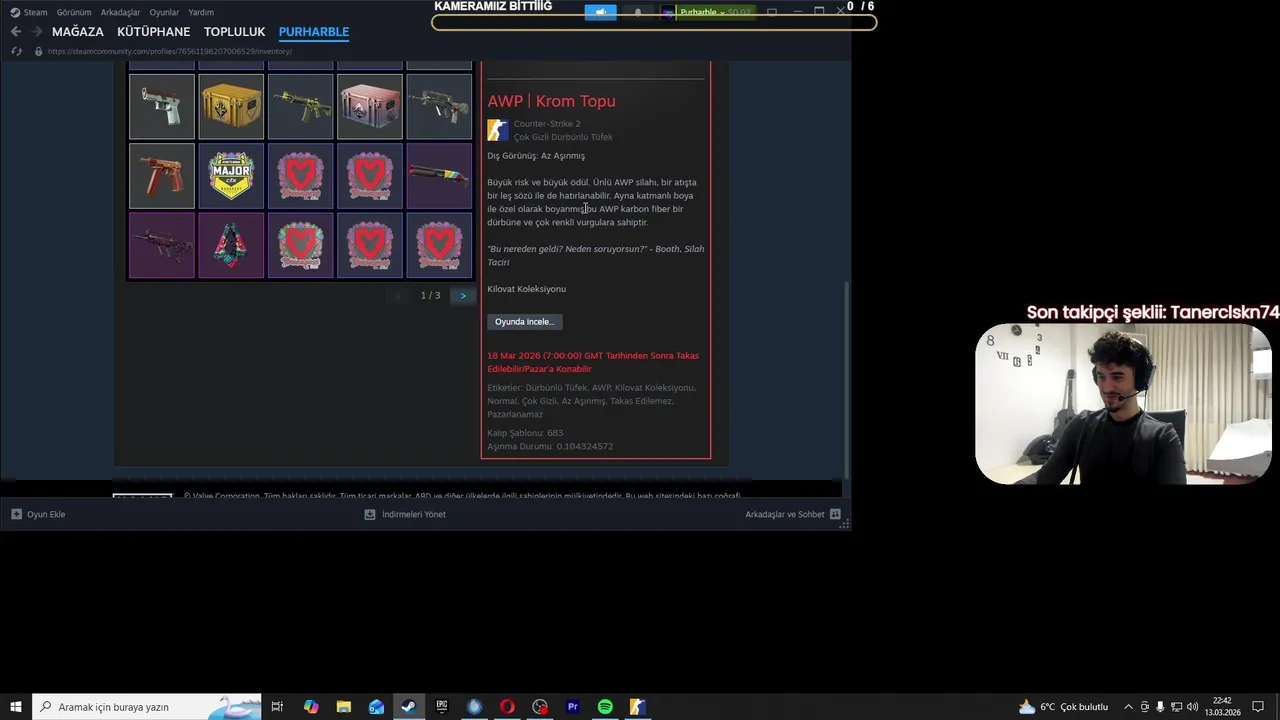
Task: Click Dış Görünüş: Az Aşınmış text
Action: tap(536, 156)
